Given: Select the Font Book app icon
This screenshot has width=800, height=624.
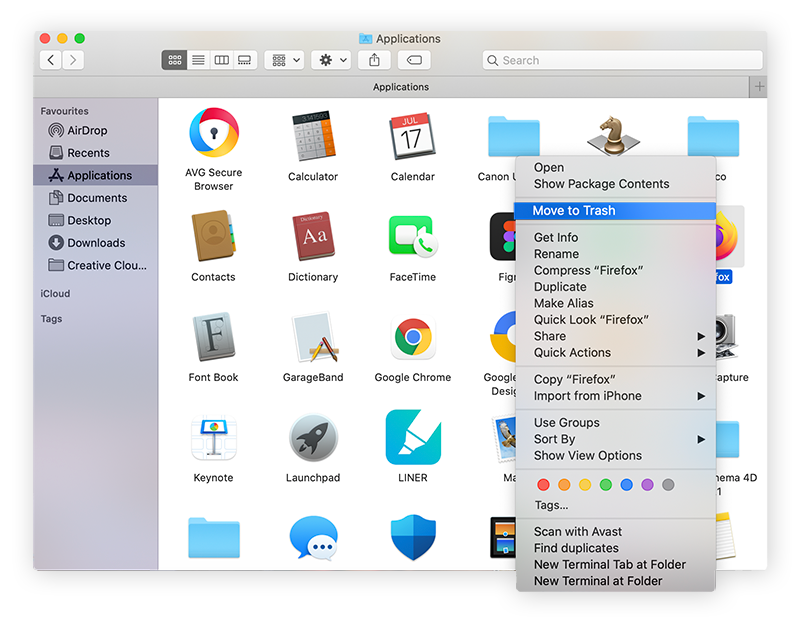Looking at the screenshot, I should click(213, 337).
